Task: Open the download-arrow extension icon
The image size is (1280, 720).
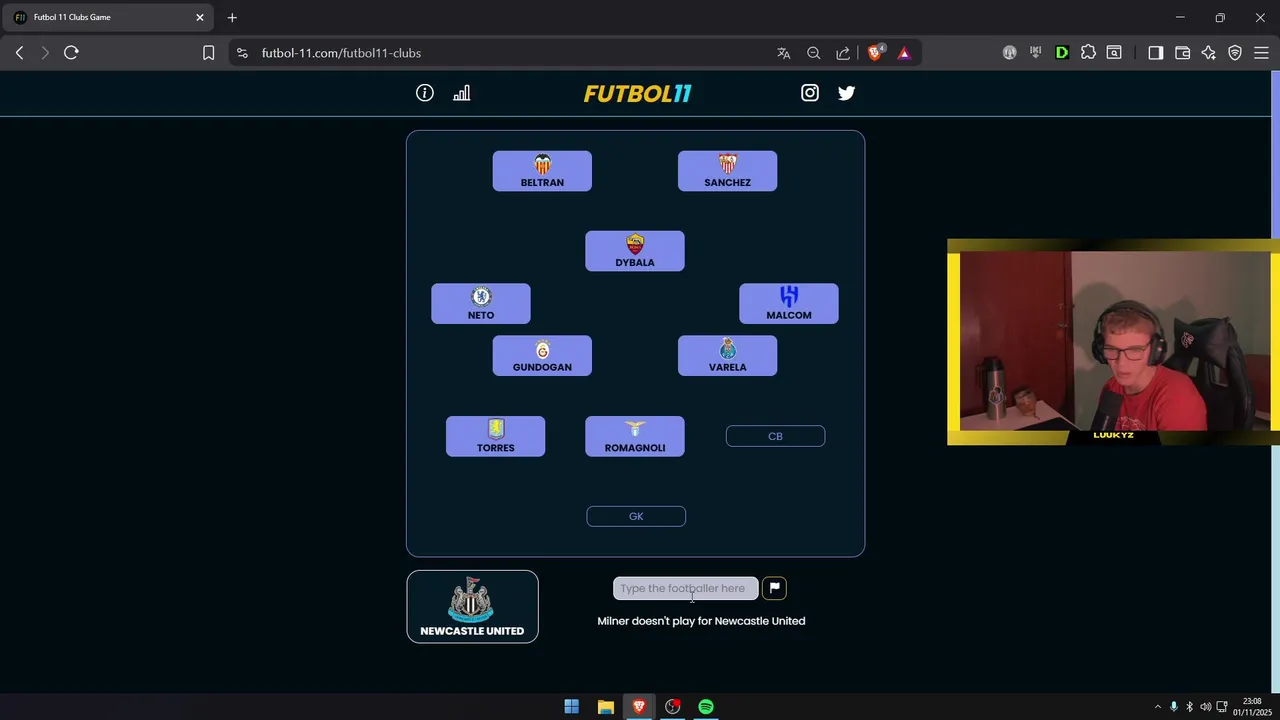Action: (1036, 53)
